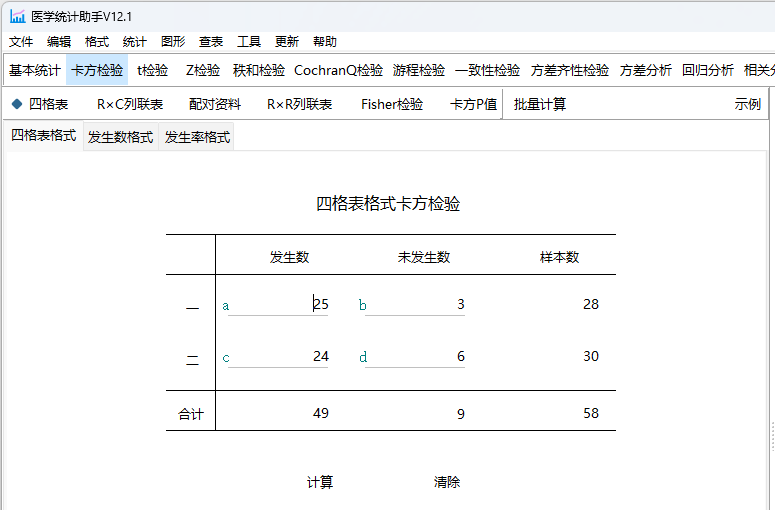Open the 编辑 menu
The width and height of the screenshot is (775, 510).
click(59, 42)
